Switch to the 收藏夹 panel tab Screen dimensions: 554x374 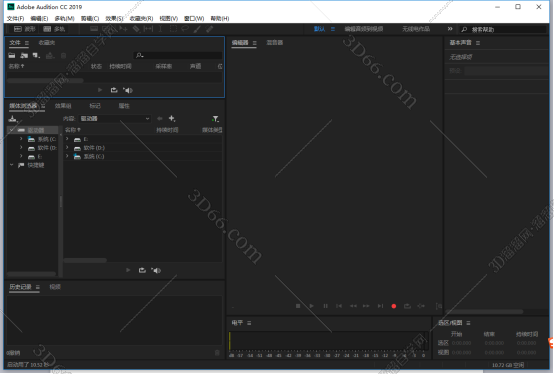pyautogui.click(x=47, y=43)
